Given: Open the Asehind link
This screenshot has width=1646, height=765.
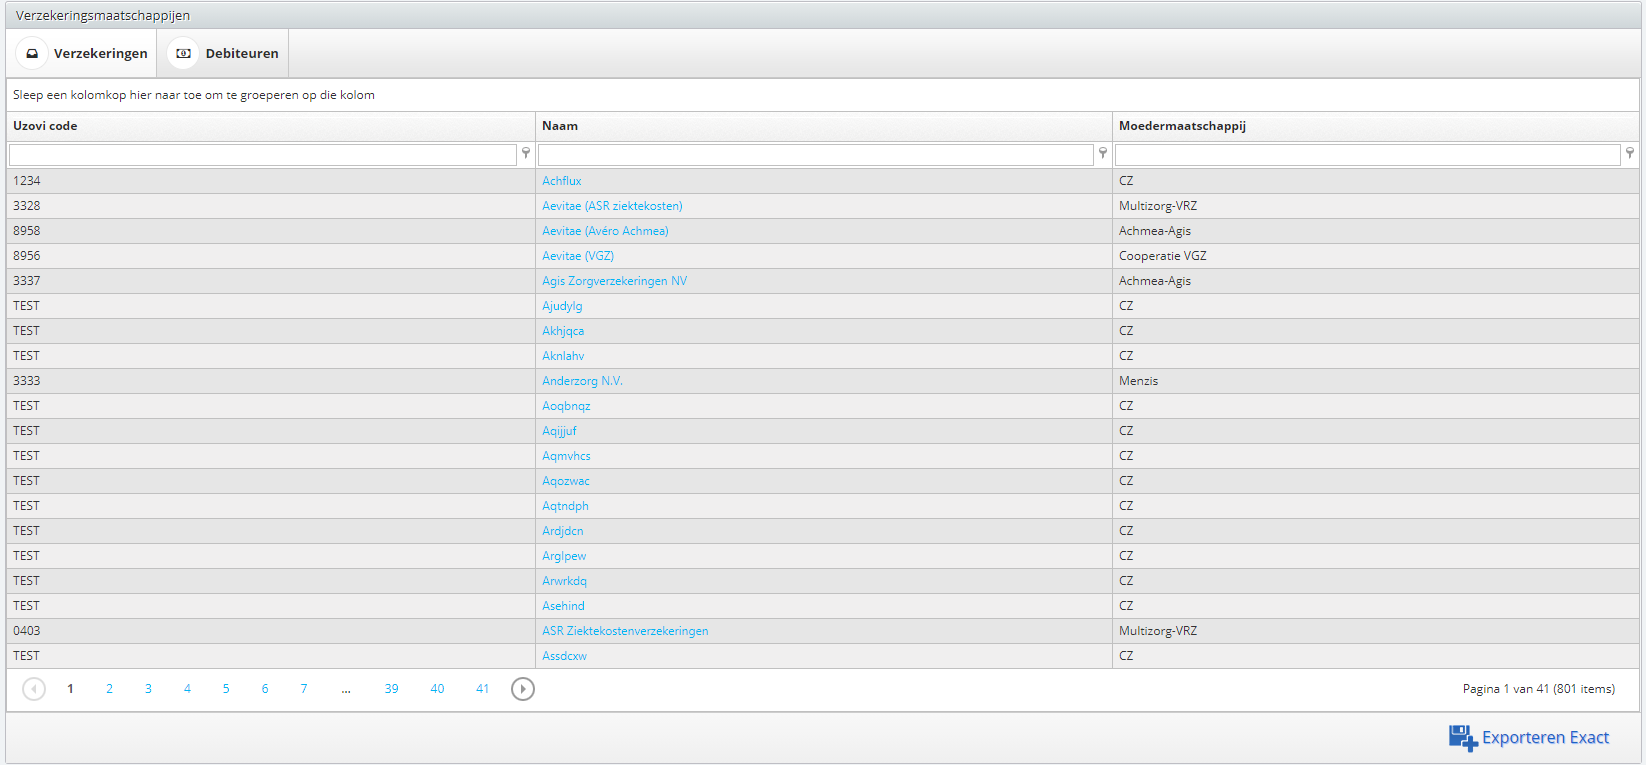Looking at the screenshot, I should point(563,606).
